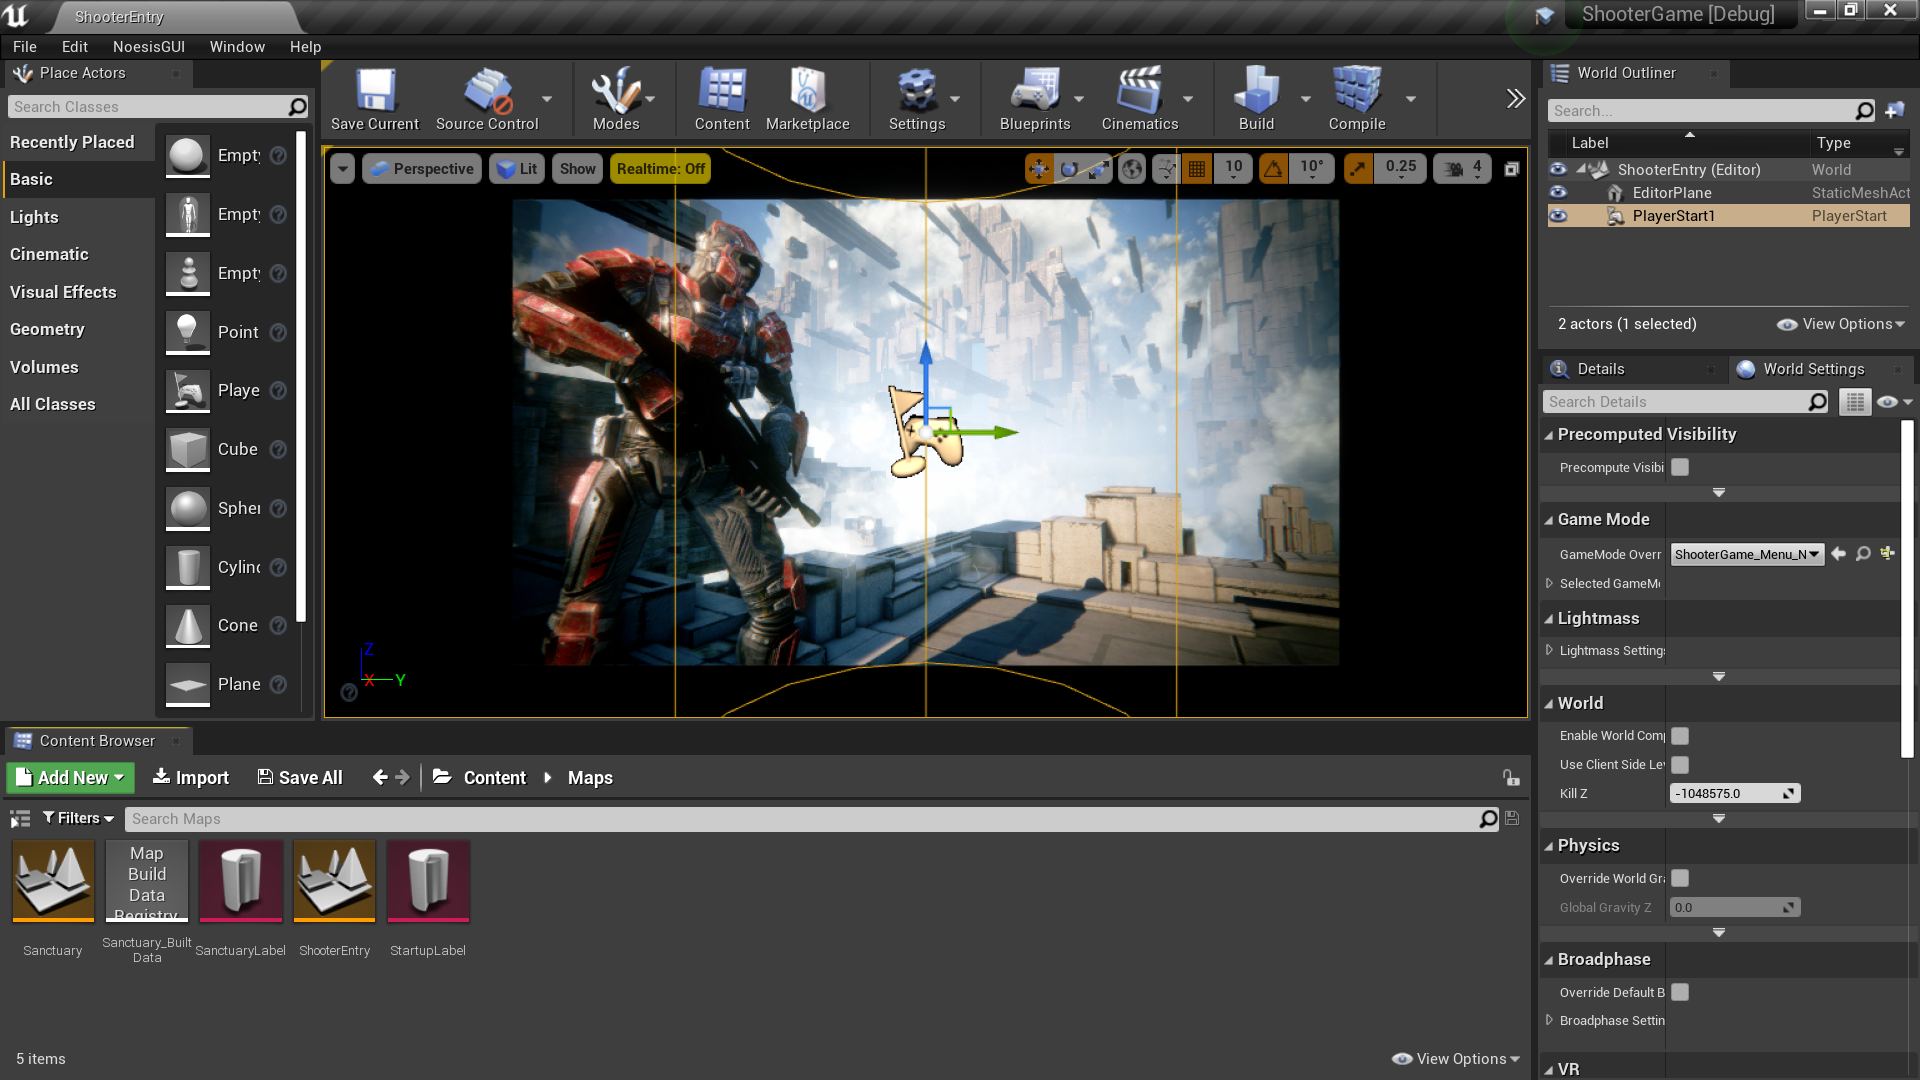The height and width of the screenshot is (1080, 1920).
Task: Click the Kill Z value spinner field
Action: pyautogui.click(x=1728, y=794)
